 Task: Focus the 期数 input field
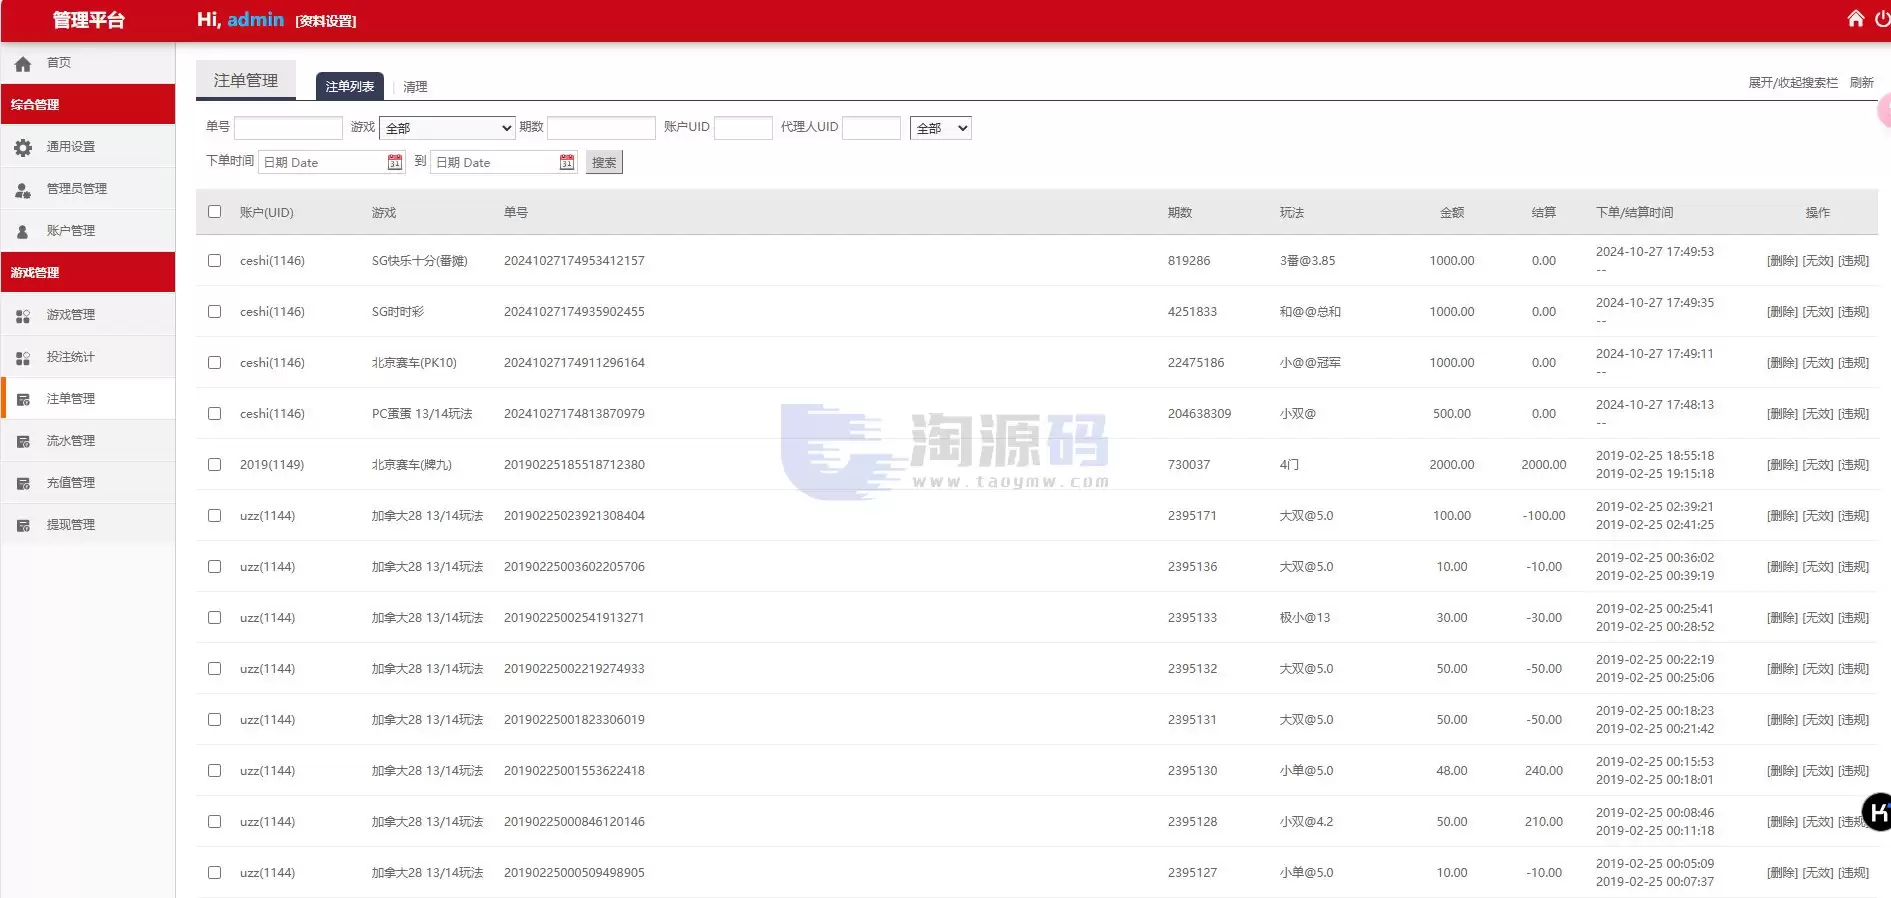click(x=601, y=128)
